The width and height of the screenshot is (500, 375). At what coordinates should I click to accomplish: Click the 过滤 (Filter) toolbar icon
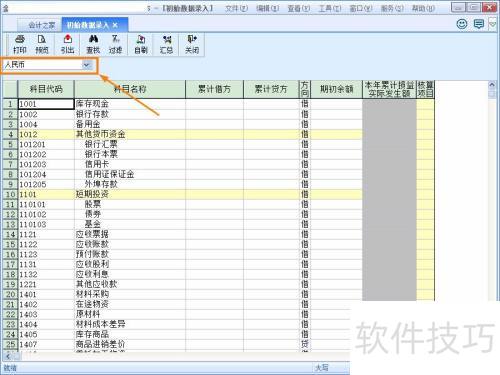(115, 44)
